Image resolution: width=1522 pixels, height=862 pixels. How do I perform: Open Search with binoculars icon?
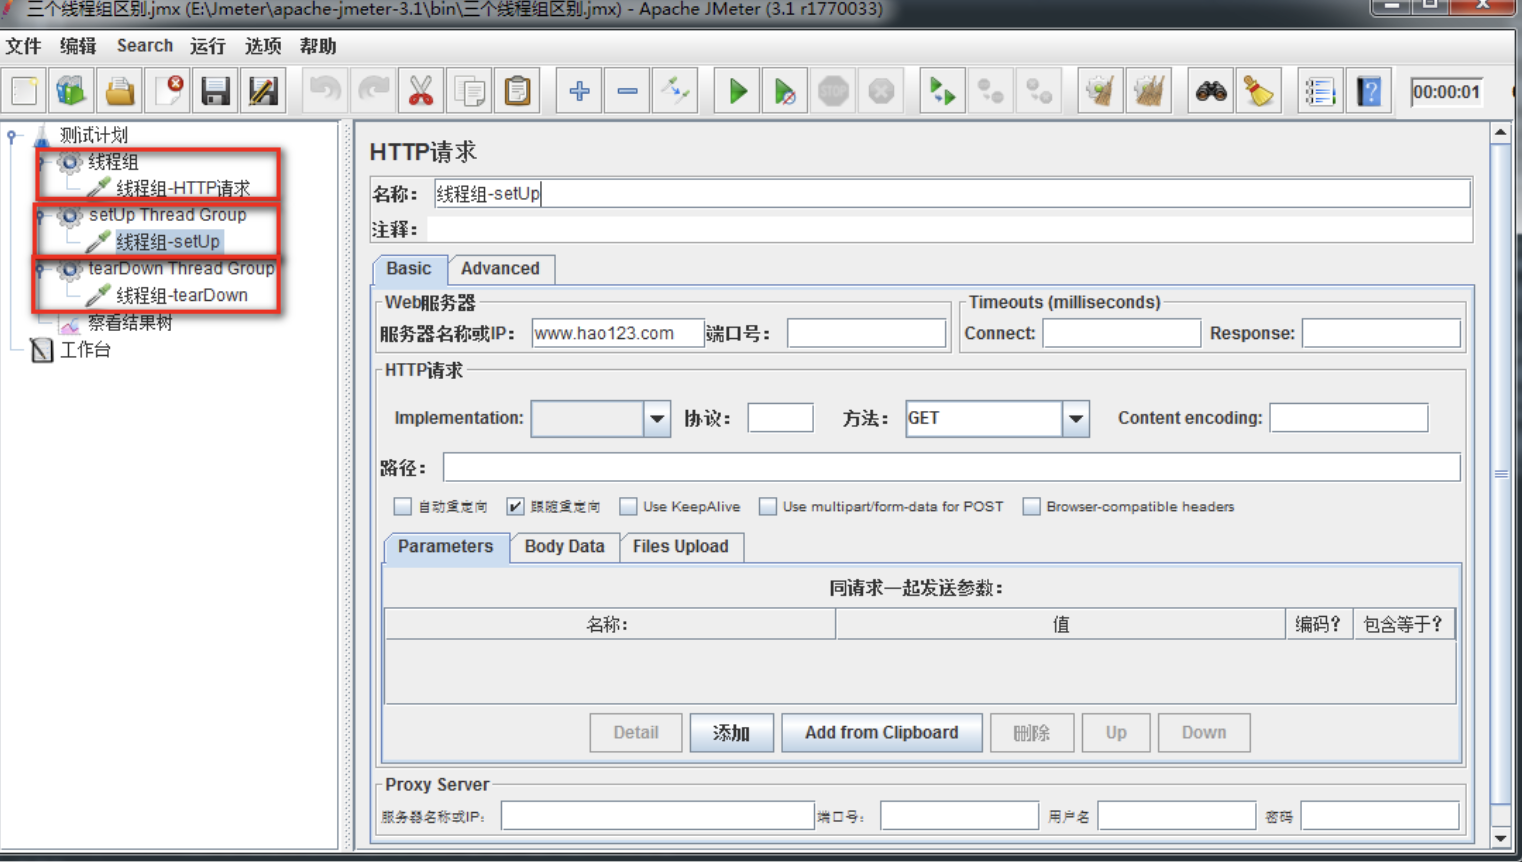[1211, 91]
